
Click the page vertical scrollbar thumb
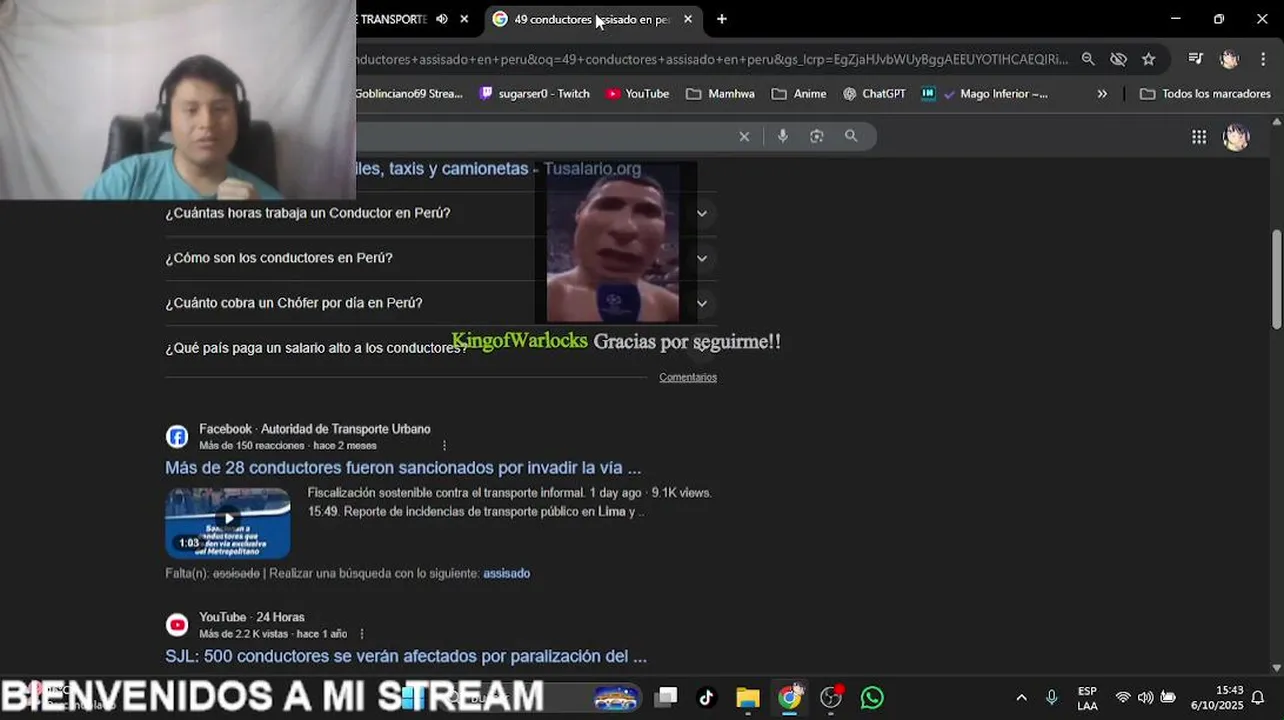[1276, 278]
